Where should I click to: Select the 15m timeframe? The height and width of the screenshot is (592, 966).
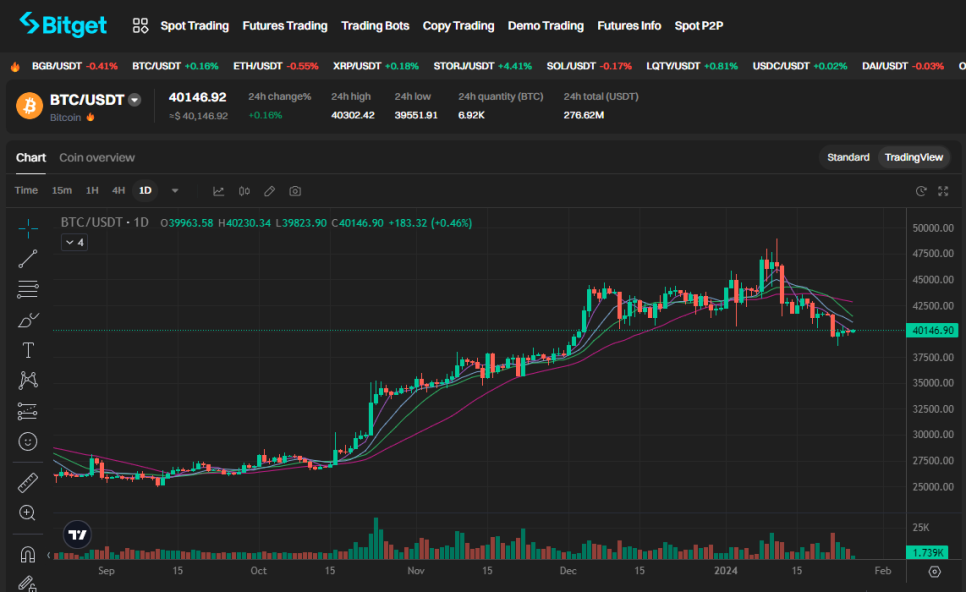click(62, 190)
